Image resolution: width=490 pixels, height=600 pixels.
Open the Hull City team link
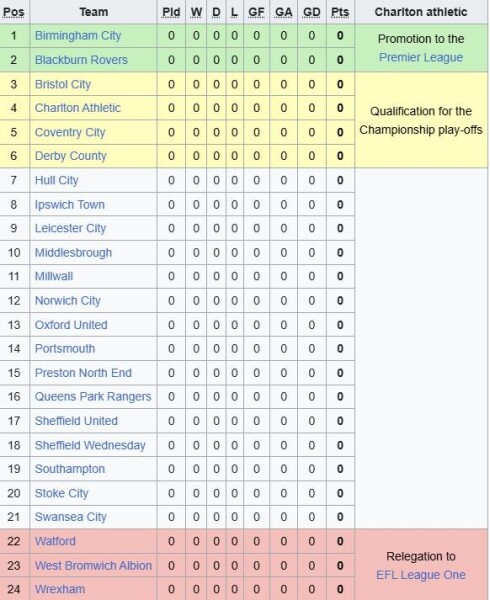57,180
